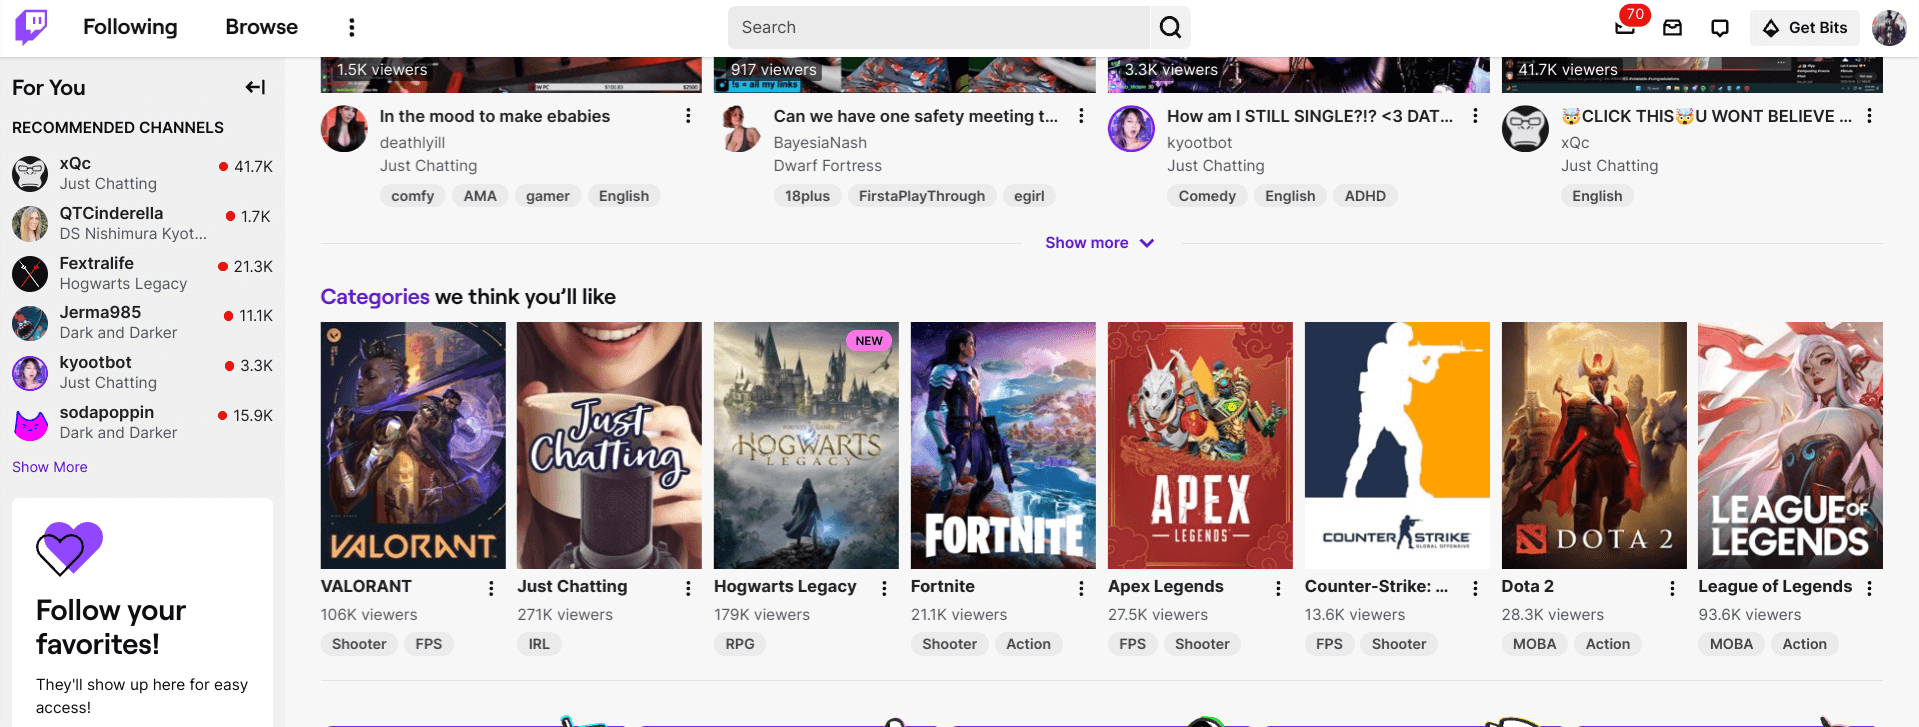Open the League of Legends cover
The image size is (1919, 727).
tap(1790, 445)
